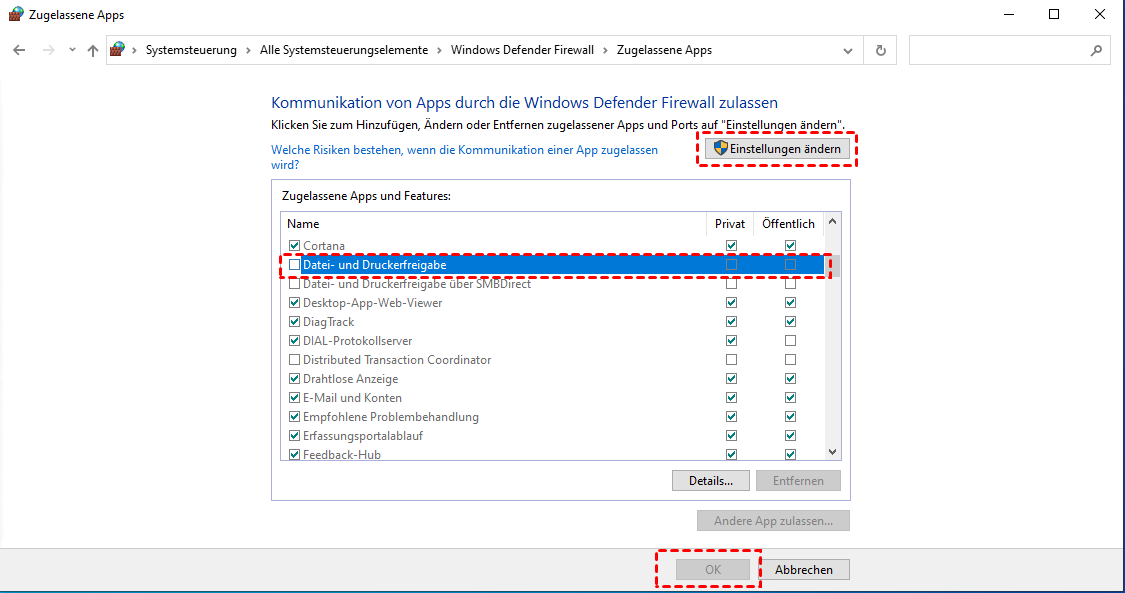Screen dimensions: 1125x593
Task: Focus the Control Panel search box
Action: pos(1010,51)
